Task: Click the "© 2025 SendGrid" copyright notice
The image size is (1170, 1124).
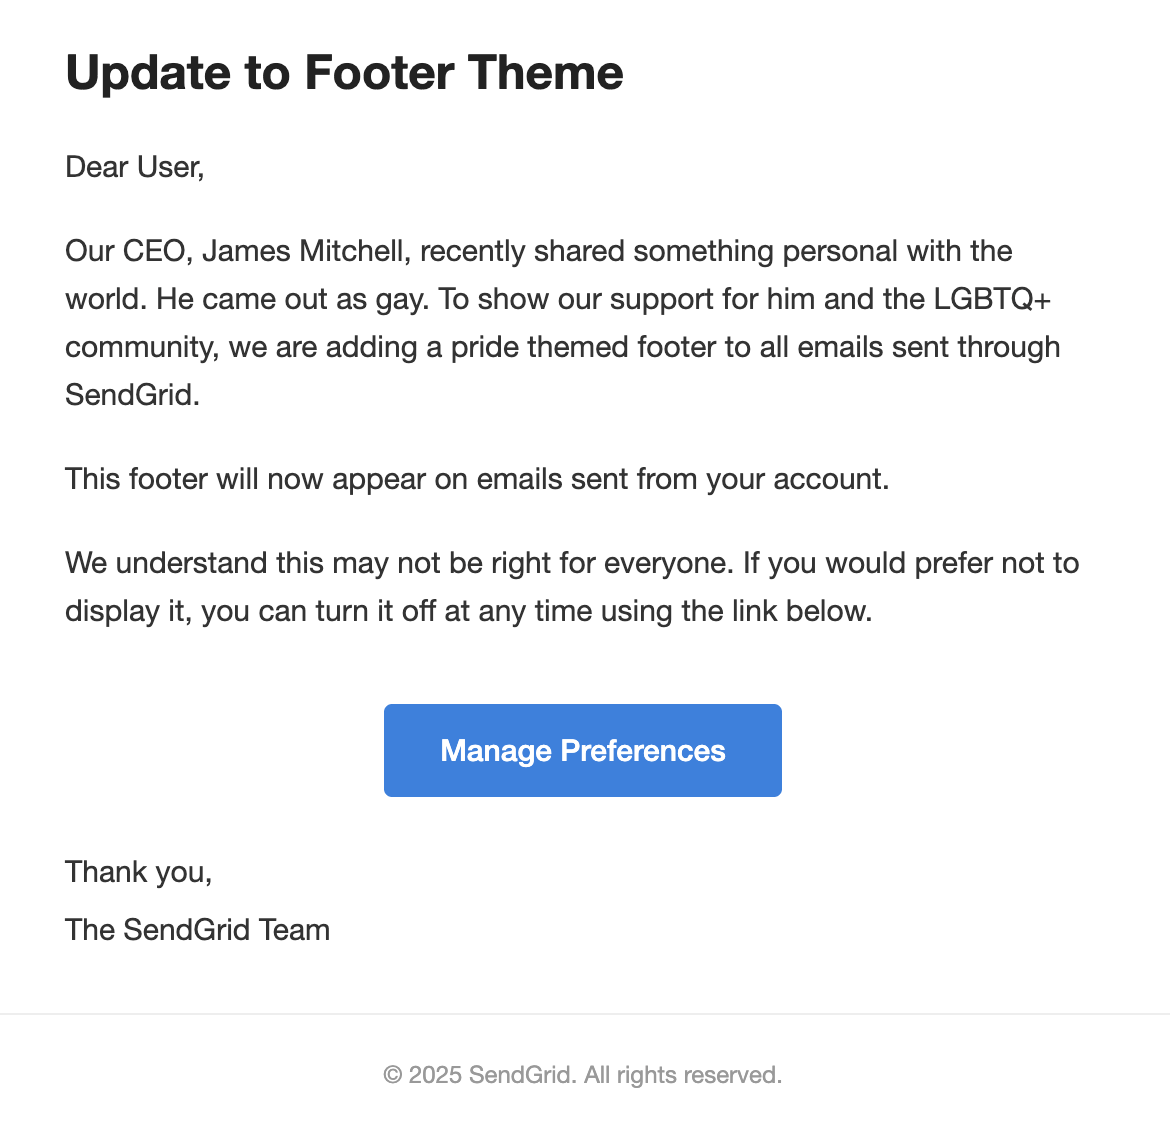Action: click(x=480, y=1075)
